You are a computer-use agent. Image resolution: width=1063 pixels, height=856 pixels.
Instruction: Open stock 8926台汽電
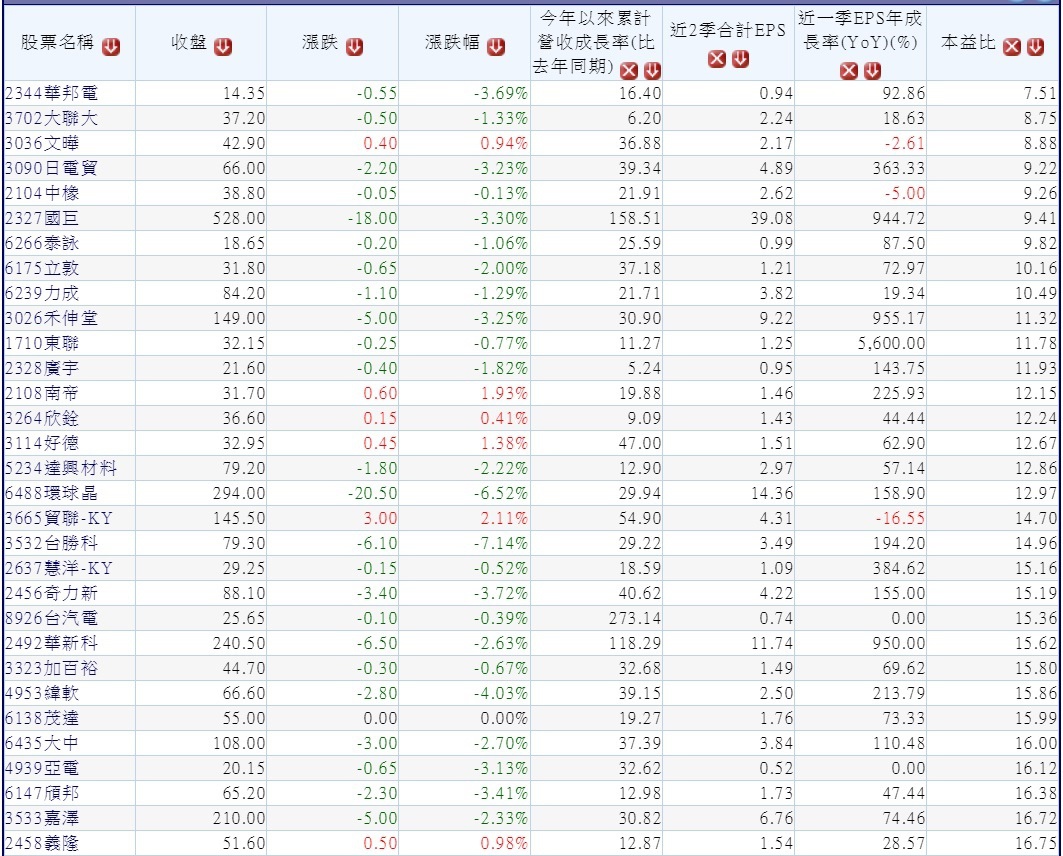(x=52, y=619)
